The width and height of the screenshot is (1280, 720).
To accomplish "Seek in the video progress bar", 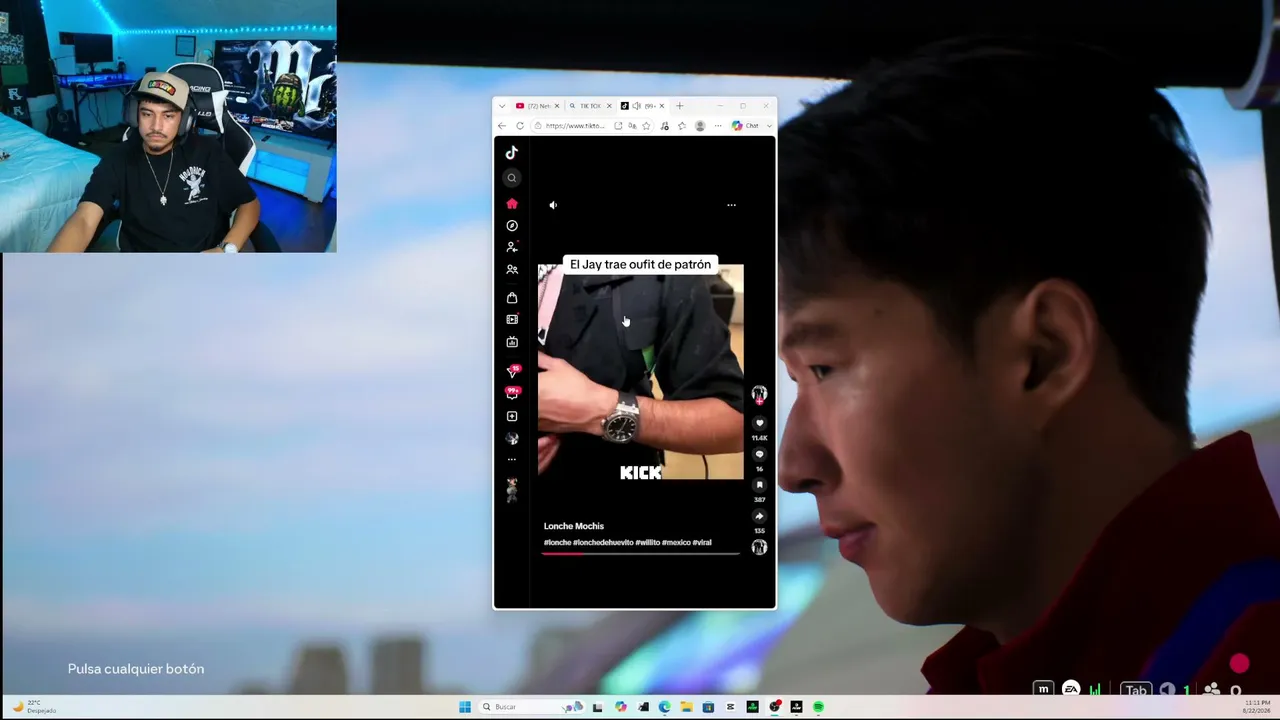I will [x=641, y=553].
